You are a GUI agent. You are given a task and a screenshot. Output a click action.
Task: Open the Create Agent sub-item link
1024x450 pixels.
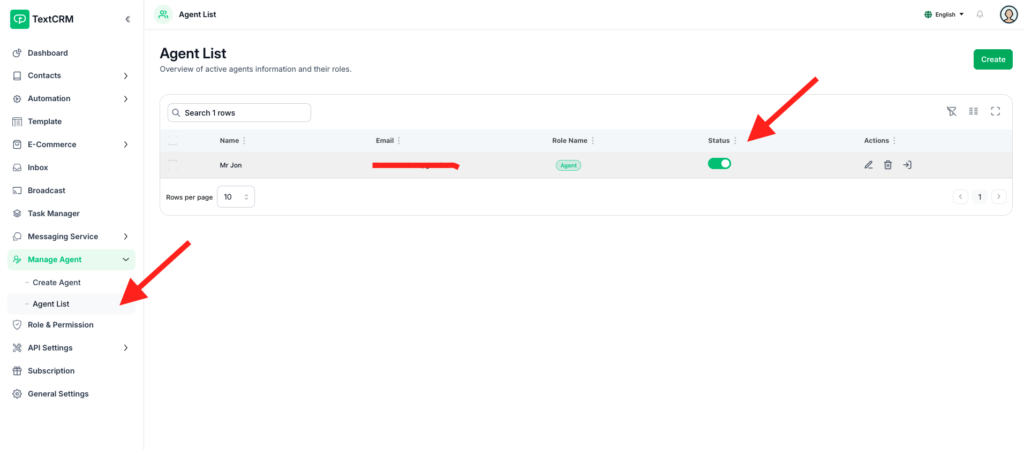tap(56, 283)
